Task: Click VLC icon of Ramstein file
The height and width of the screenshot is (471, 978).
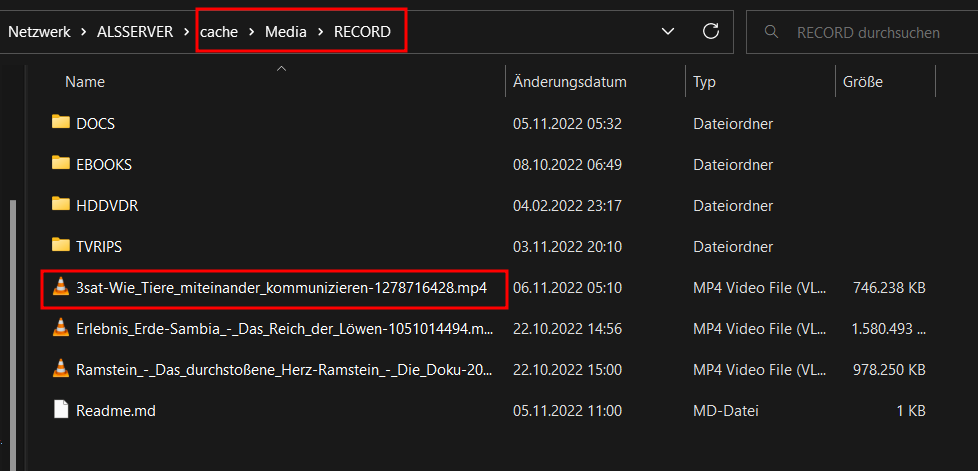Action: (61, 369)
